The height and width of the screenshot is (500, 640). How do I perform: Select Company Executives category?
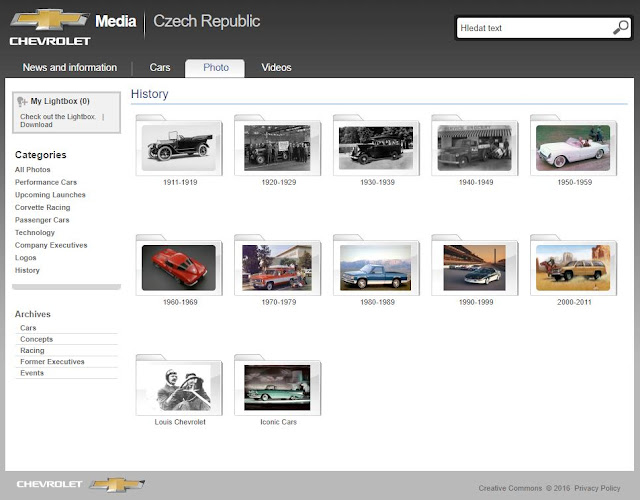51,245
